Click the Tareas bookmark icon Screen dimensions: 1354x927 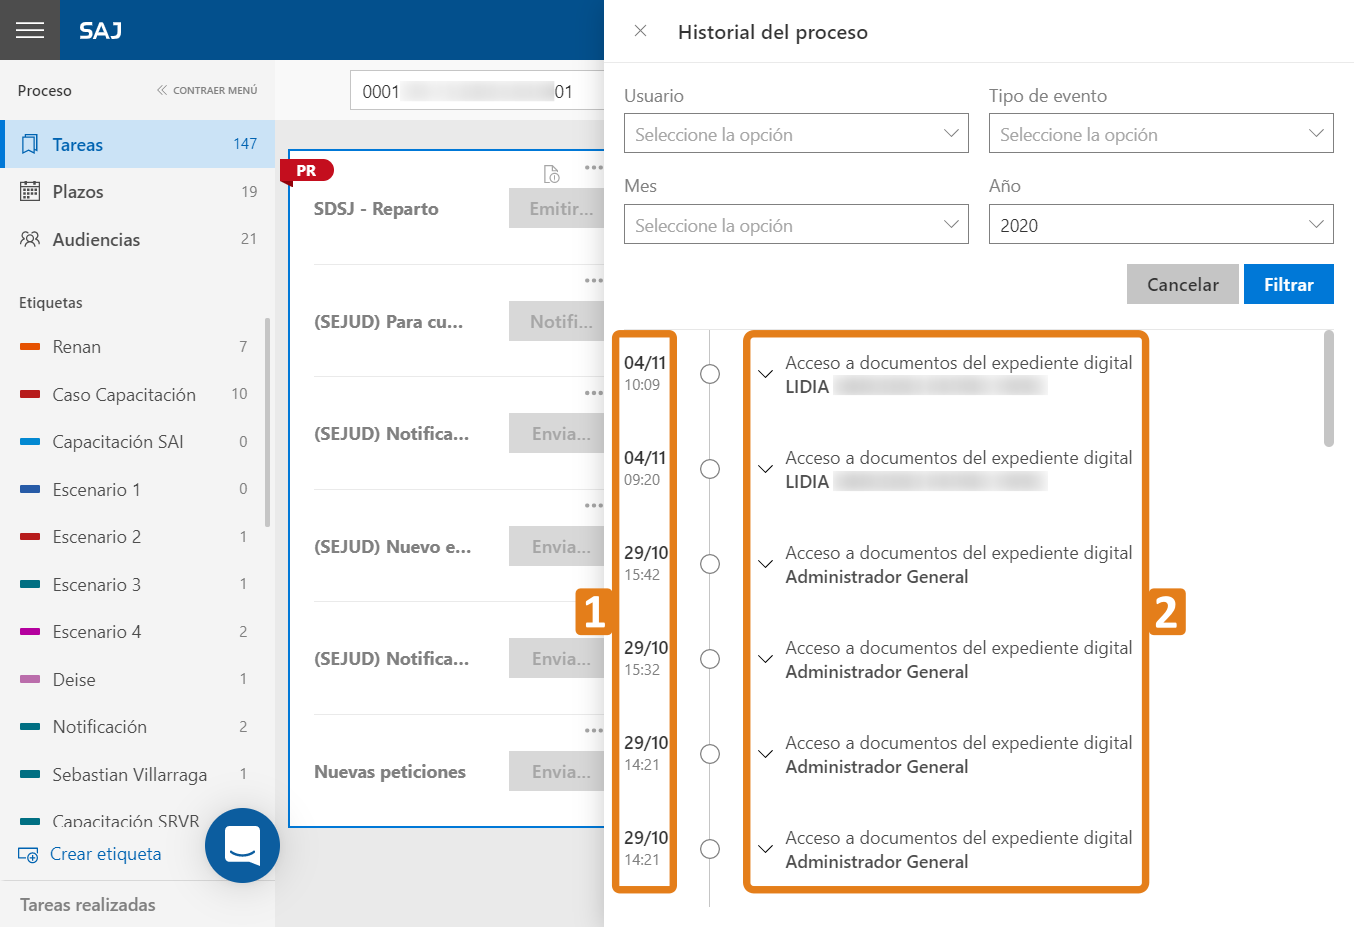30,144
